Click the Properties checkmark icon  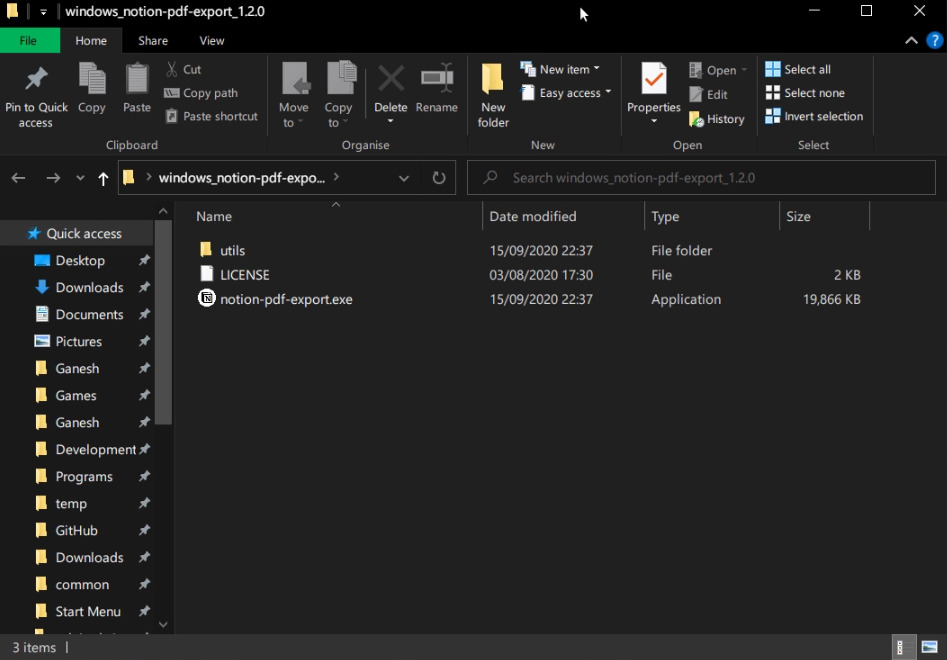click(x=653, y=78)
